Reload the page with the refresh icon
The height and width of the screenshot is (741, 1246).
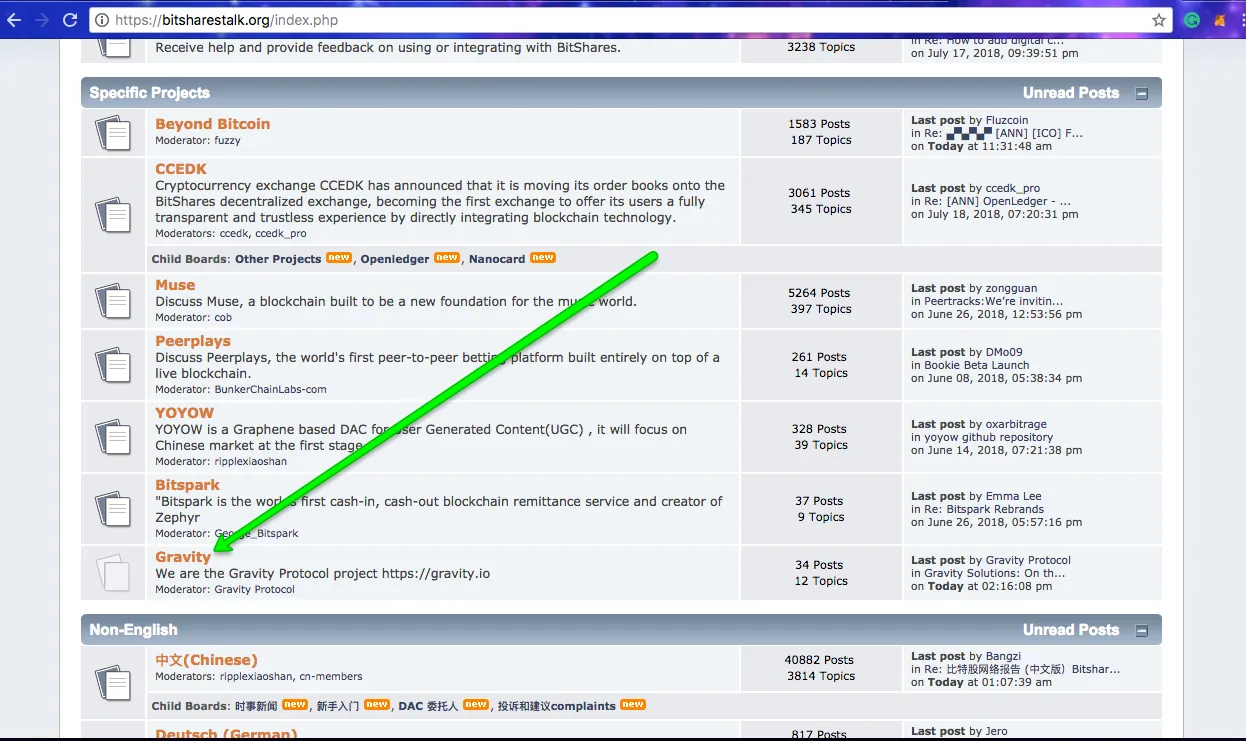pos(70,19)
